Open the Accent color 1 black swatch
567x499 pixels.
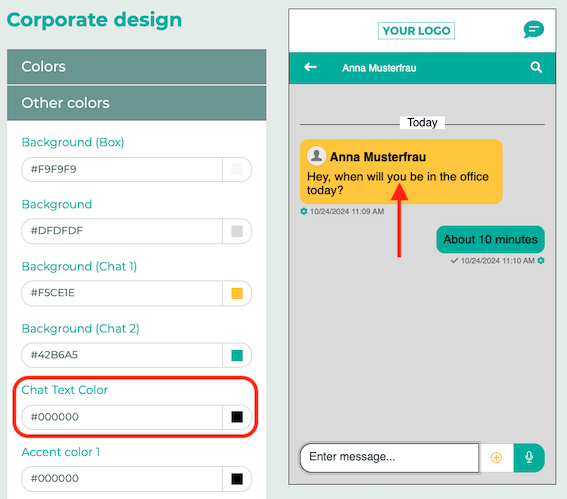coord(237,479)
